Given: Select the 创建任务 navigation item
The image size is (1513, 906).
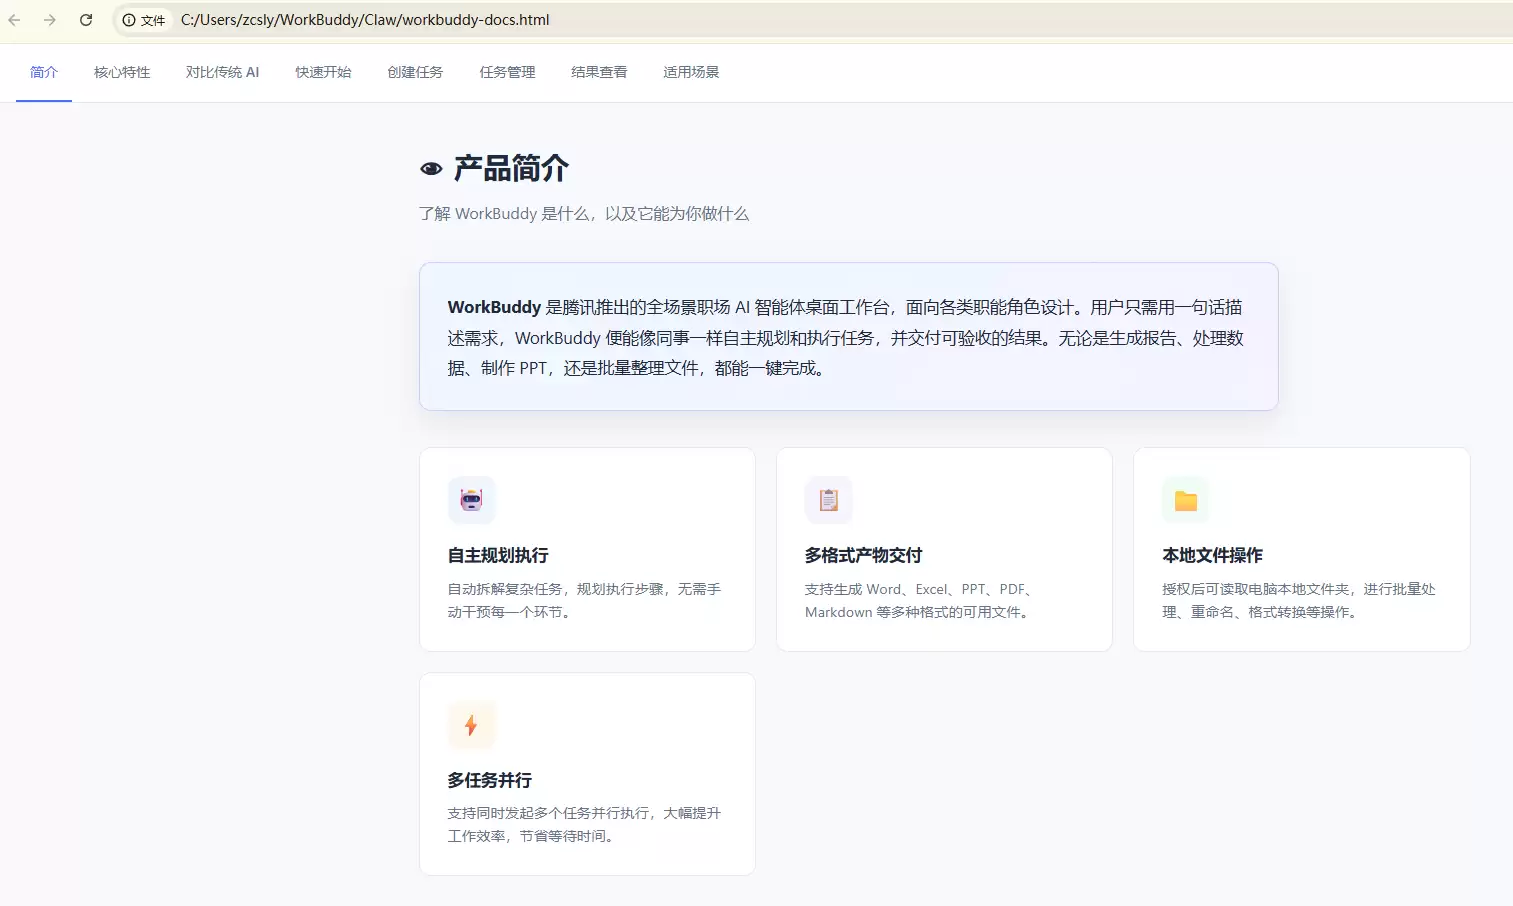Looking at the screenshot, I should click(414, 72).
